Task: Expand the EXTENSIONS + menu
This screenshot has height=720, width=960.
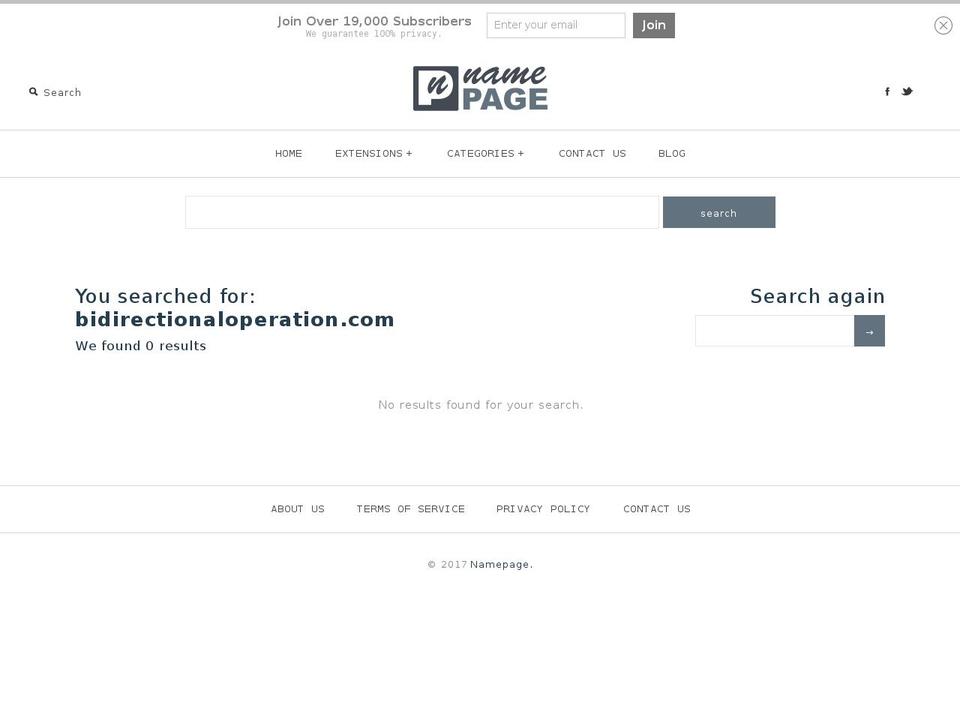Action: click(x=373, y=154)
